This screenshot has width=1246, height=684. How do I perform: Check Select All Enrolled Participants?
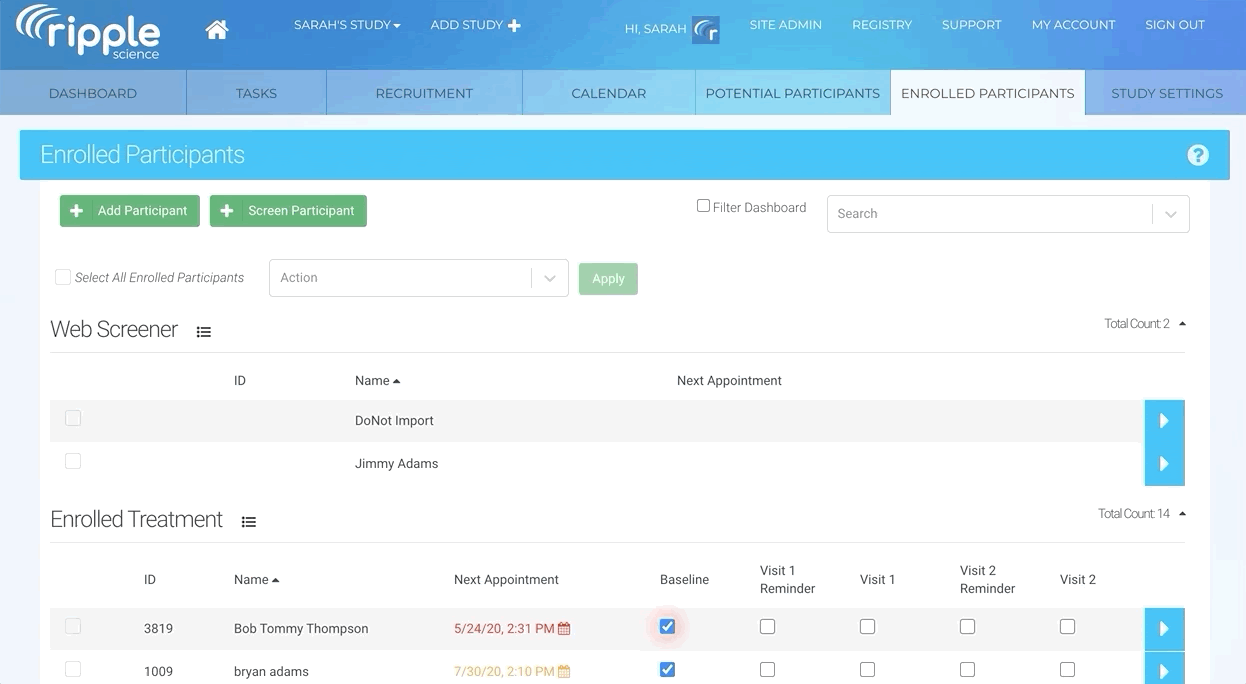[x=63, y=277]
